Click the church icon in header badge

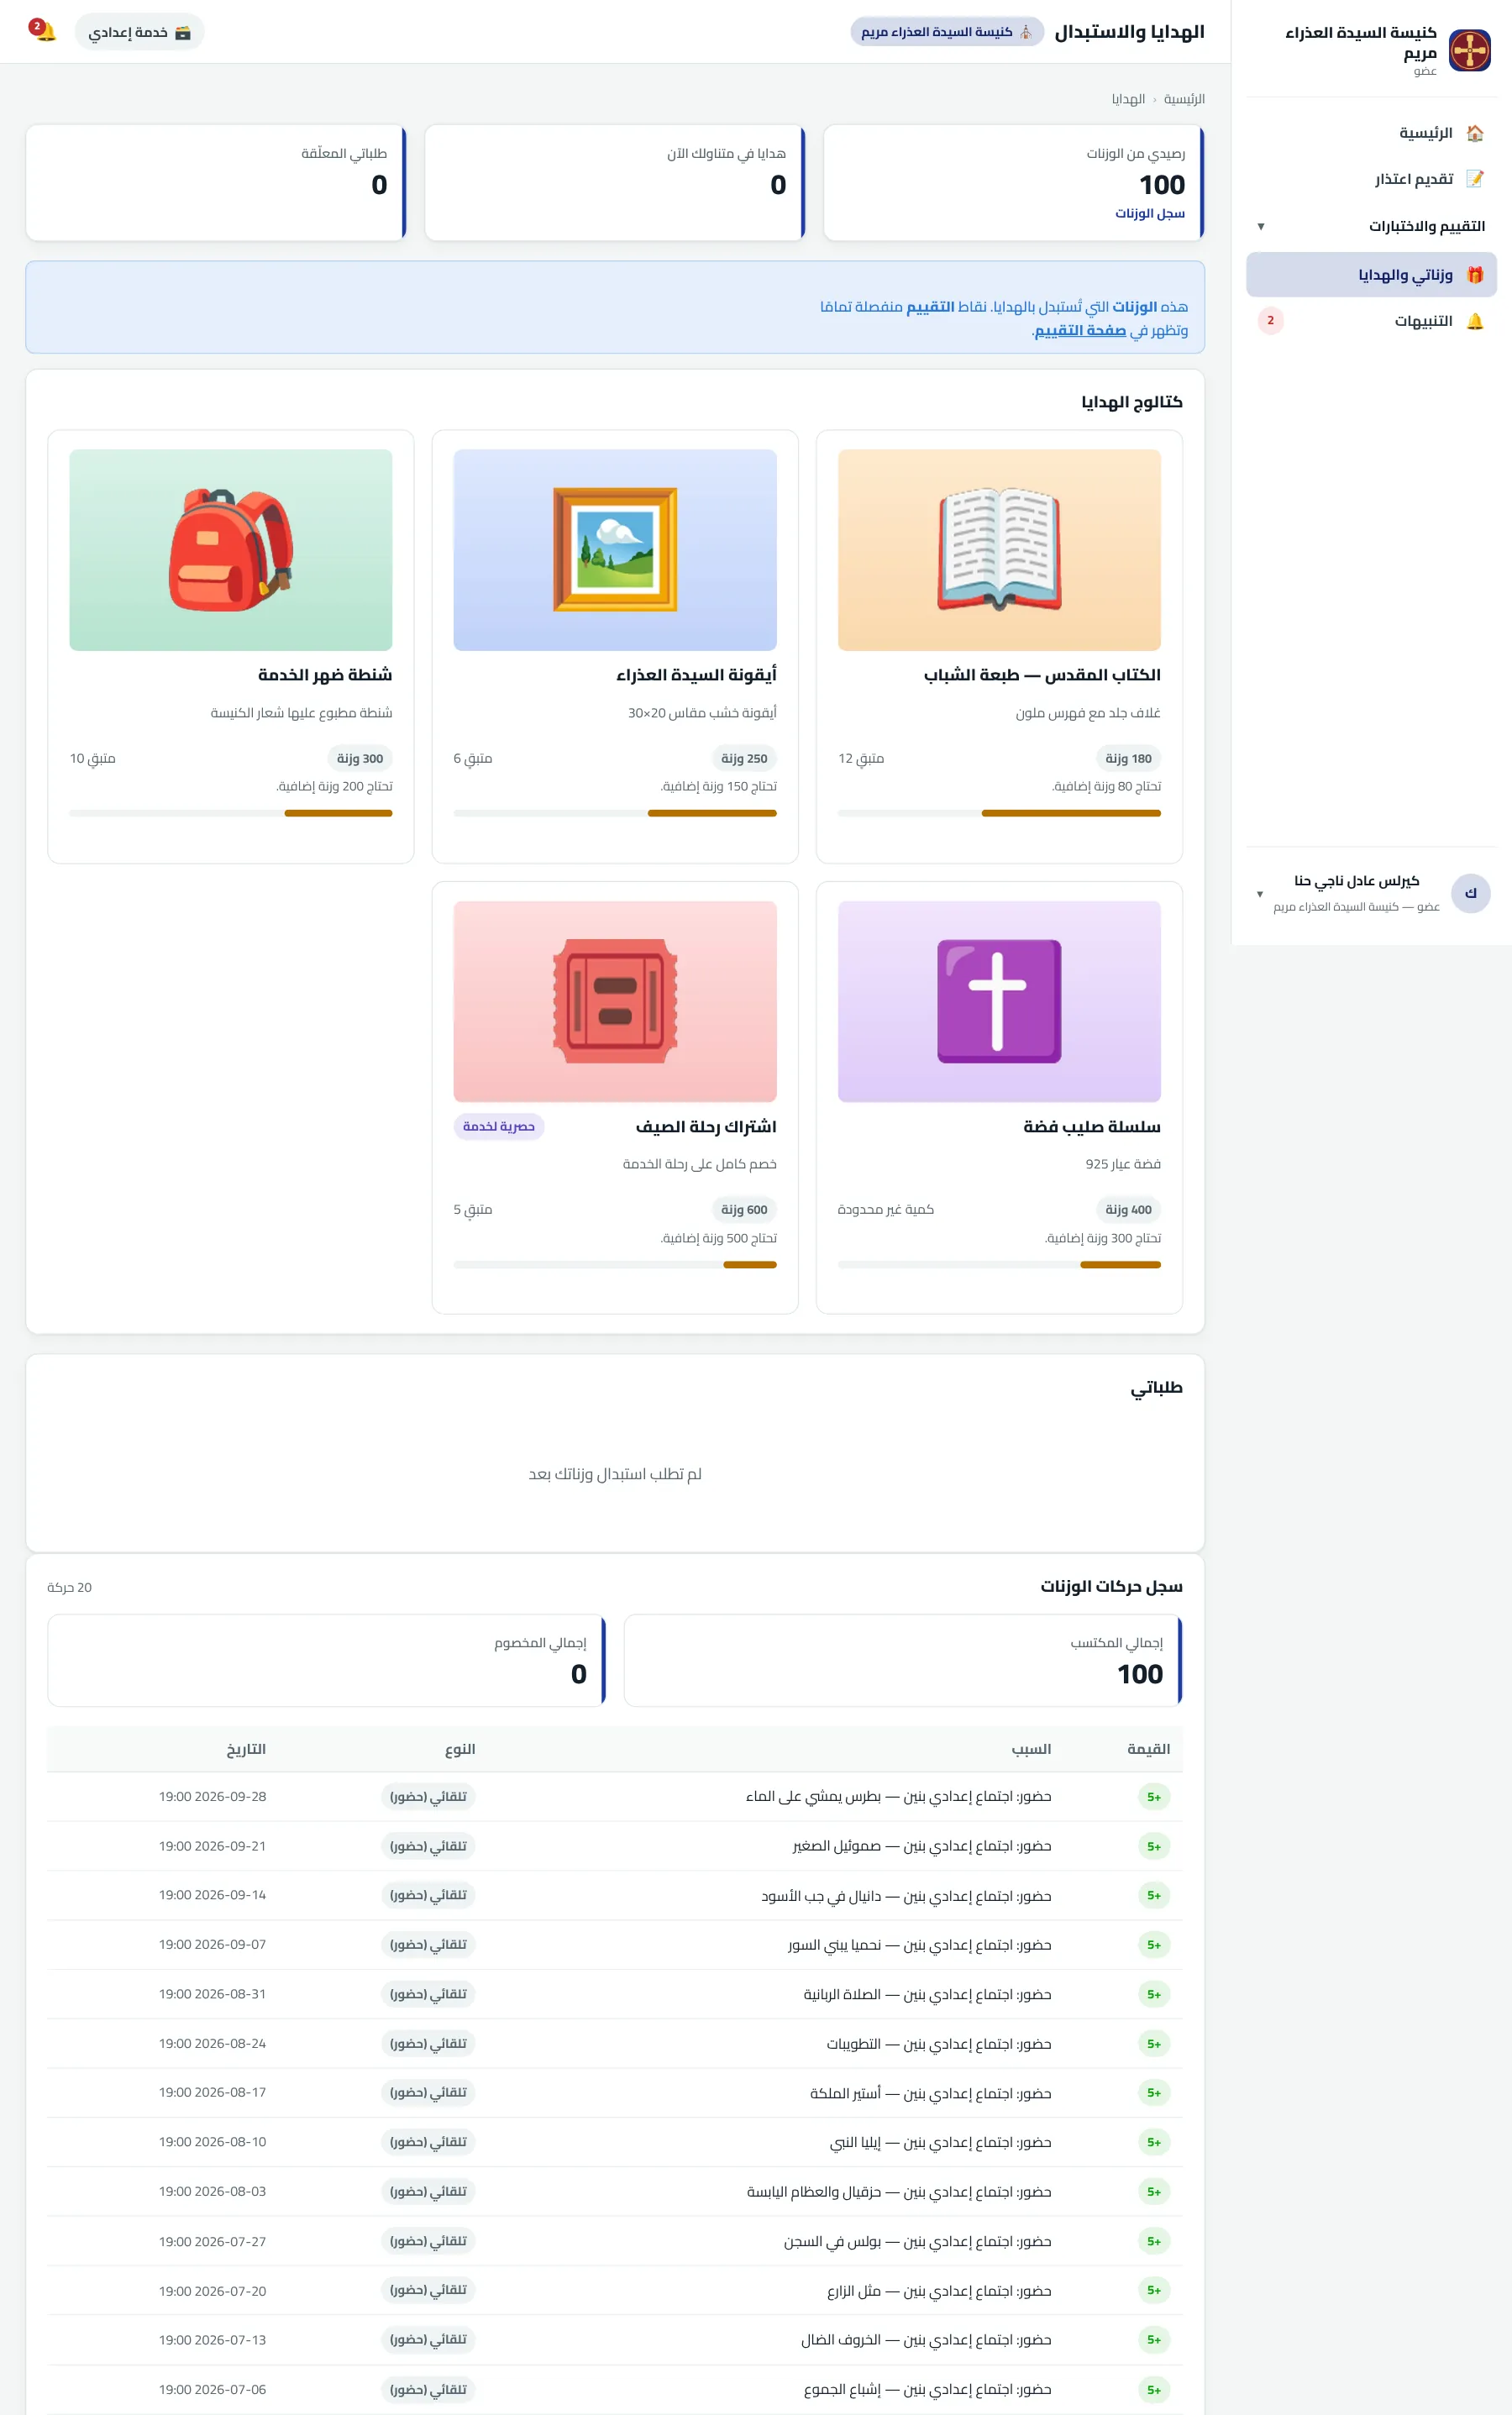(1026, 32)
